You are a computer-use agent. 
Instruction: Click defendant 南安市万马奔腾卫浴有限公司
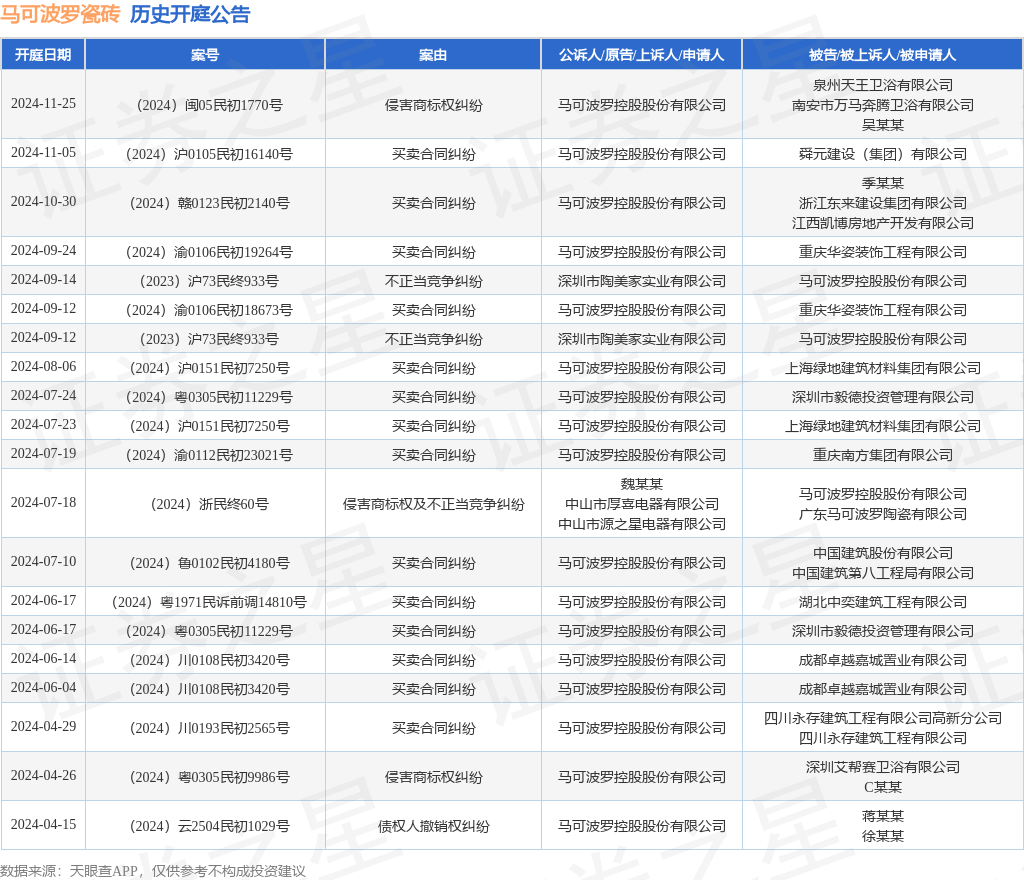point(882,105)
